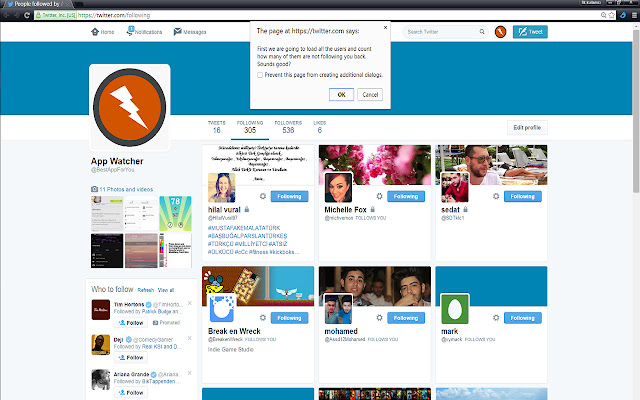Switch to the Likes tab
This screenshot has height=400, width=640.
320,127
